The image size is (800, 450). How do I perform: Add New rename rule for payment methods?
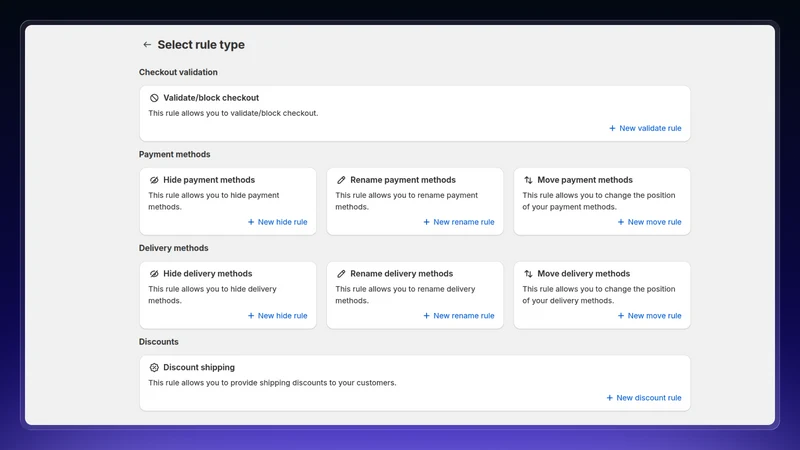[459, 222]
